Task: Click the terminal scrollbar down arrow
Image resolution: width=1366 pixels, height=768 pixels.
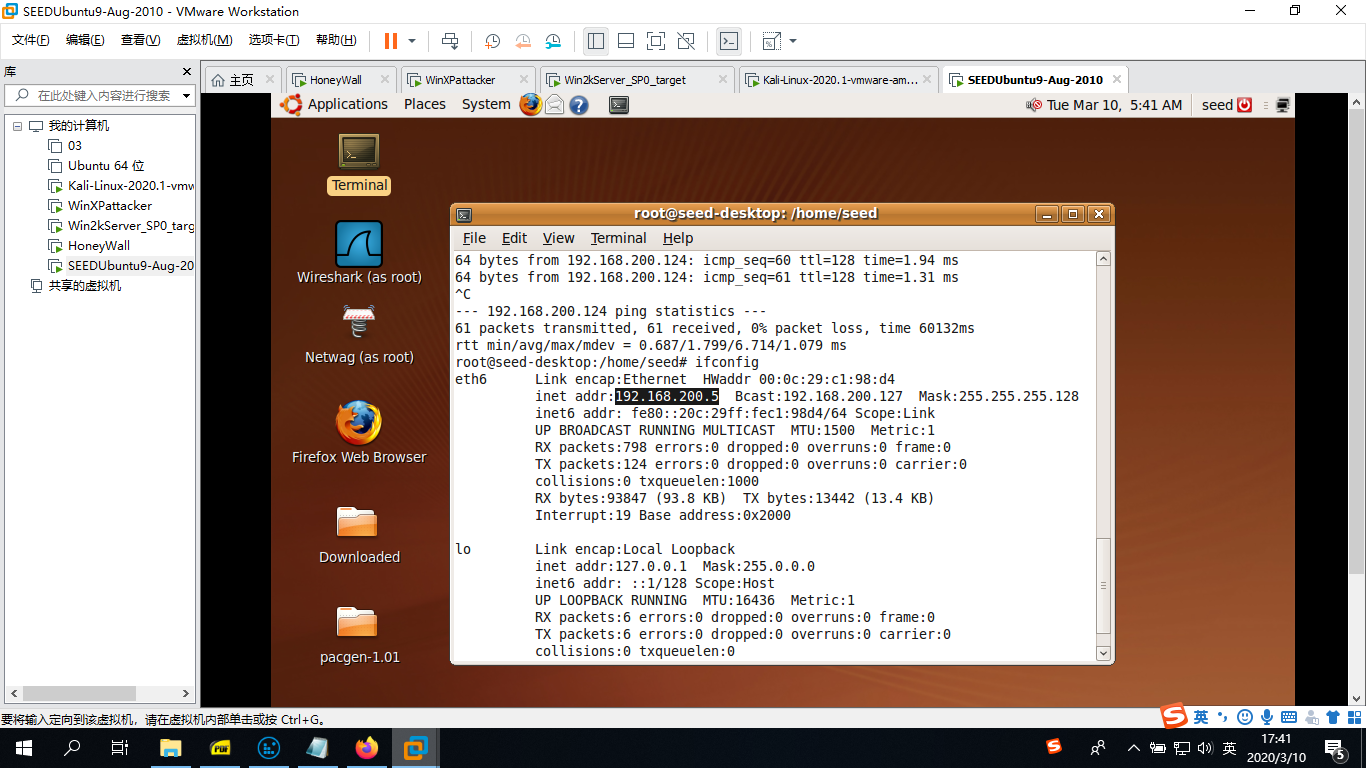Action: (x=1103, y=653)
